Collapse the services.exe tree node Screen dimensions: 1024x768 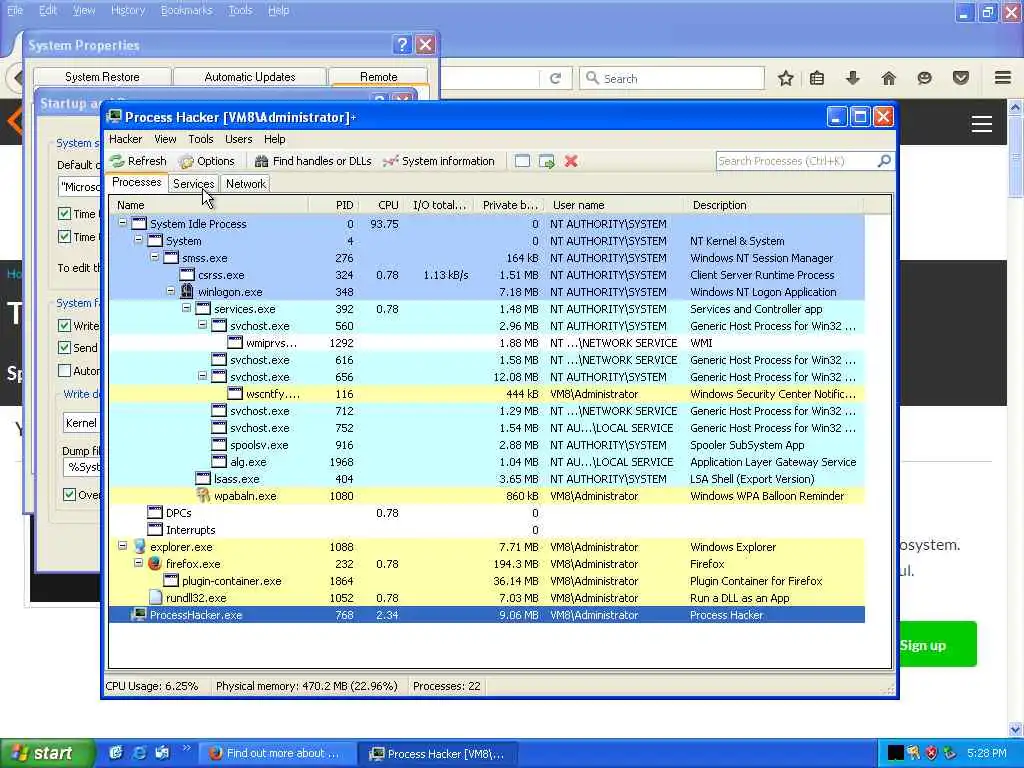click(x=186, y=308)
